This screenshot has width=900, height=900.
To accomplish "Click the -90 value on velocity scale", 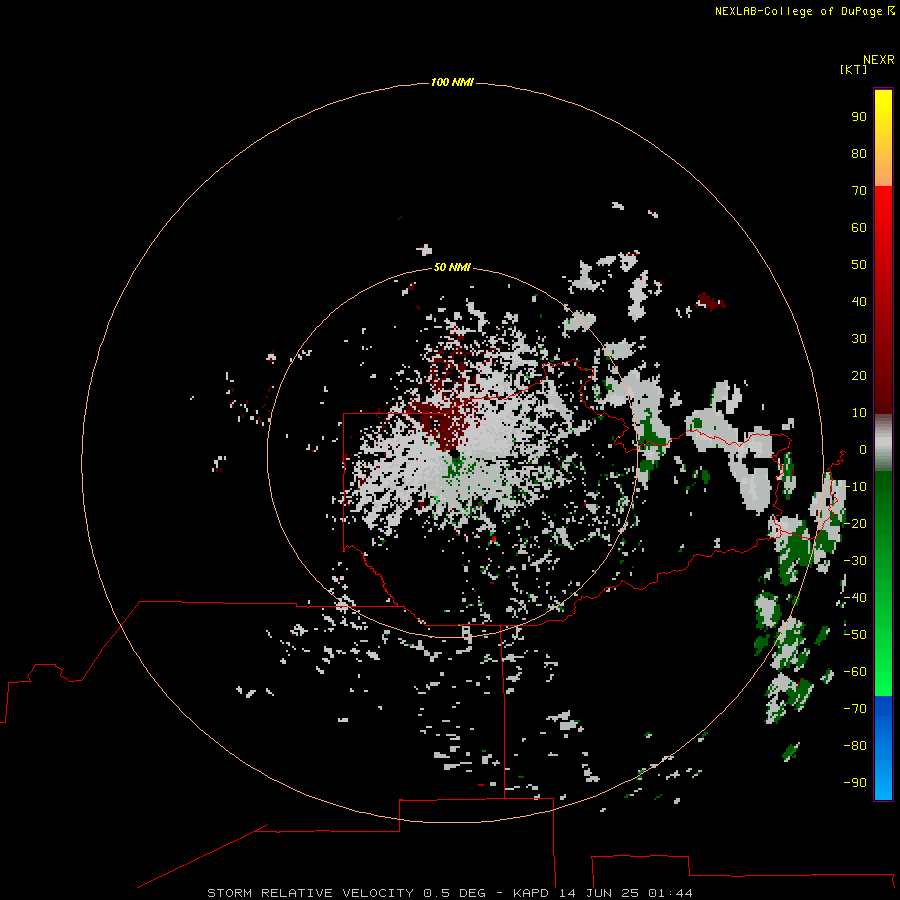I will coord(855,783).
